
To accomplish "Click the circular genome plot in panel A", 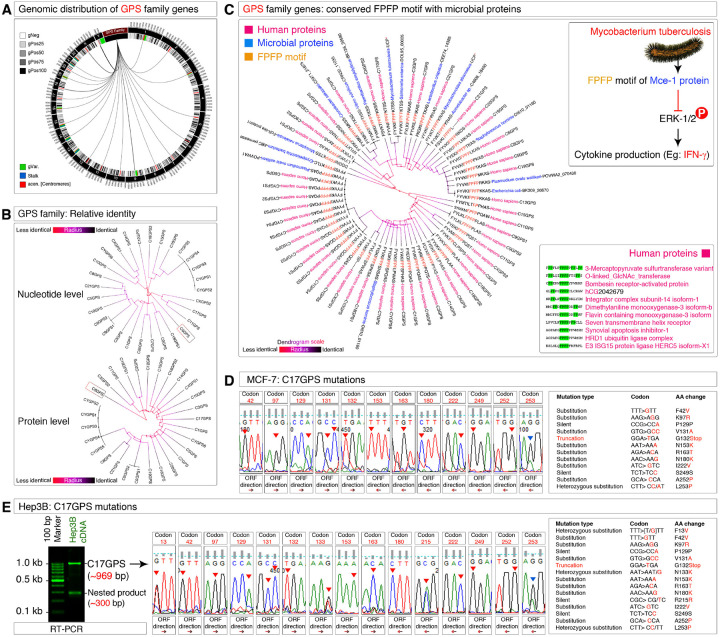I will pos(130,105).
